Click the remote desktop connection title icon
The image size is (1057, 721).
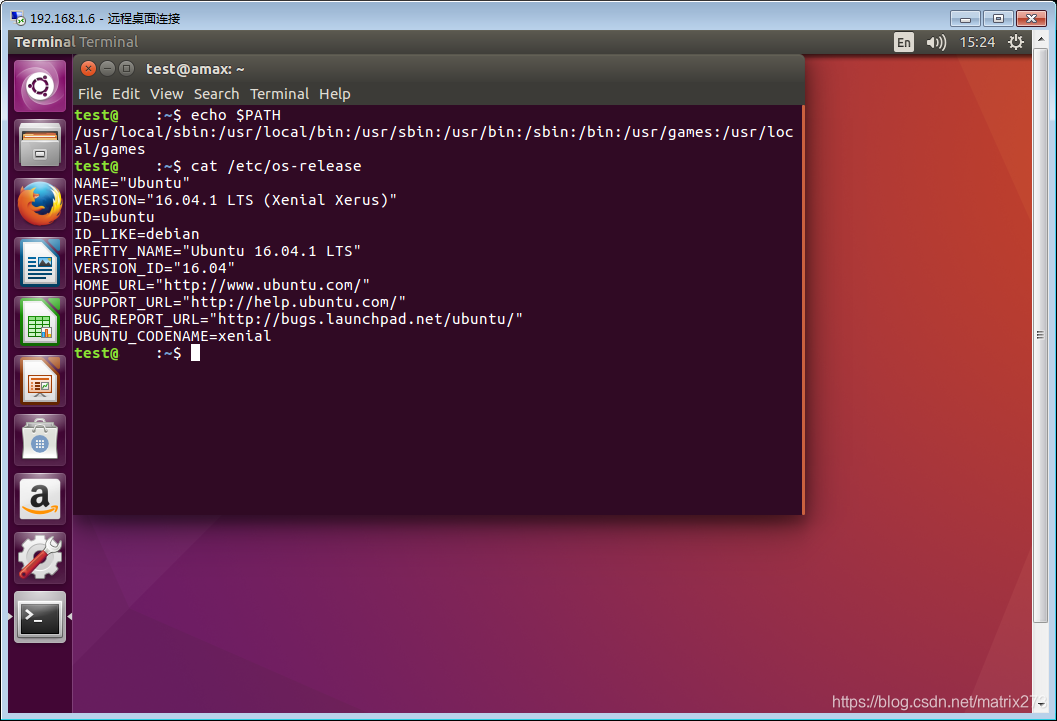(18, 18)
